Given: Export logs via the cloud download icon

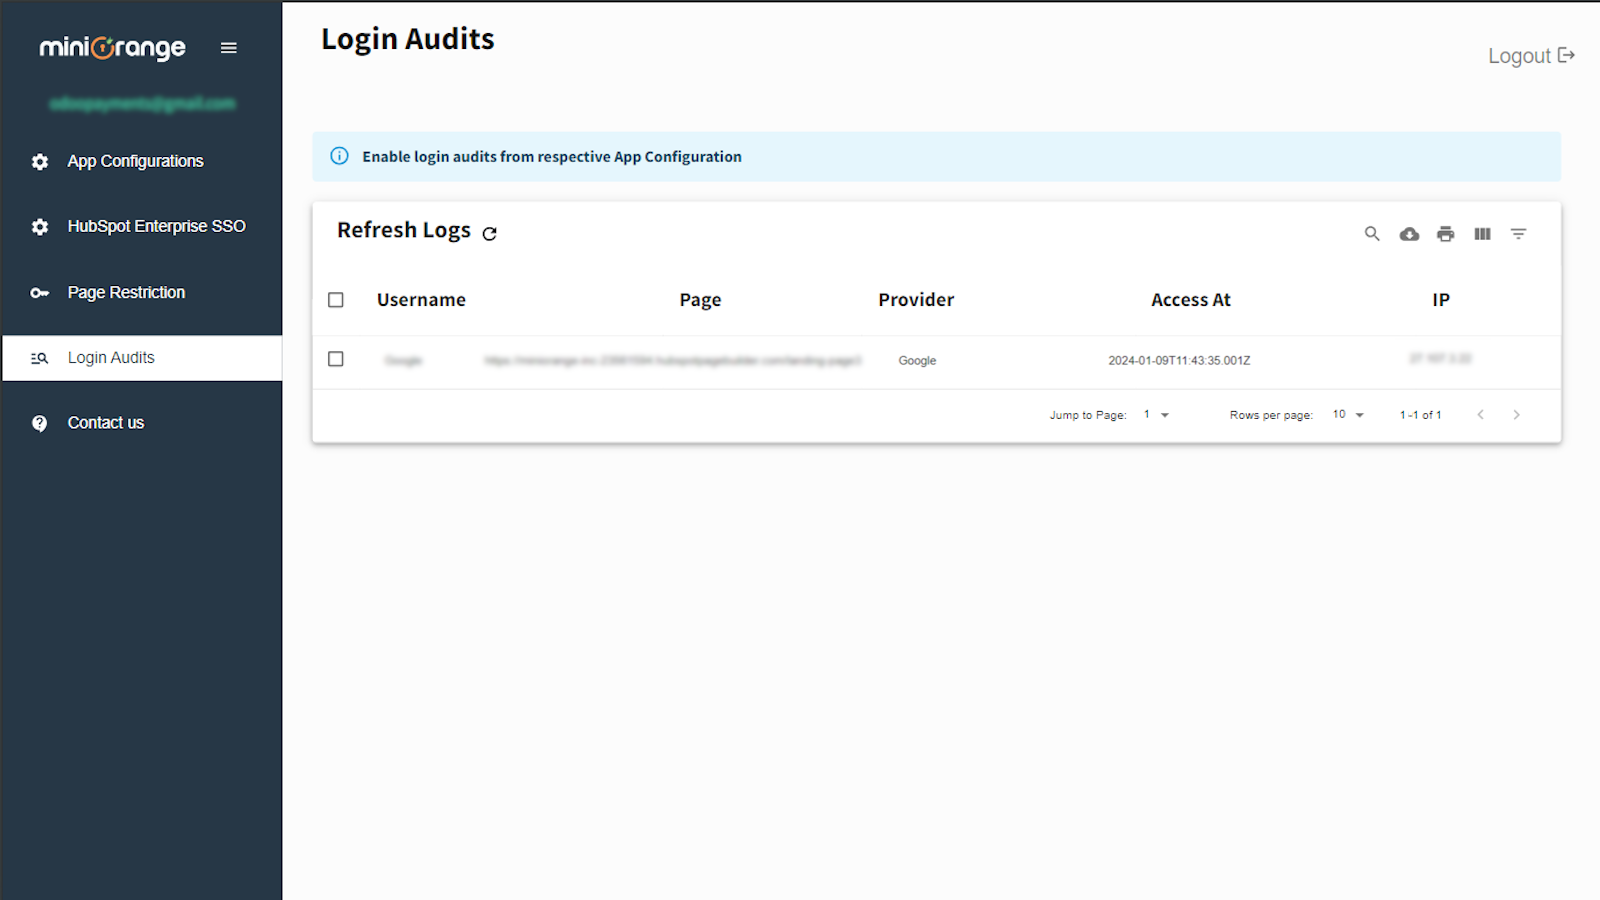Looking at the screenshot, I should pos(1409,233).
